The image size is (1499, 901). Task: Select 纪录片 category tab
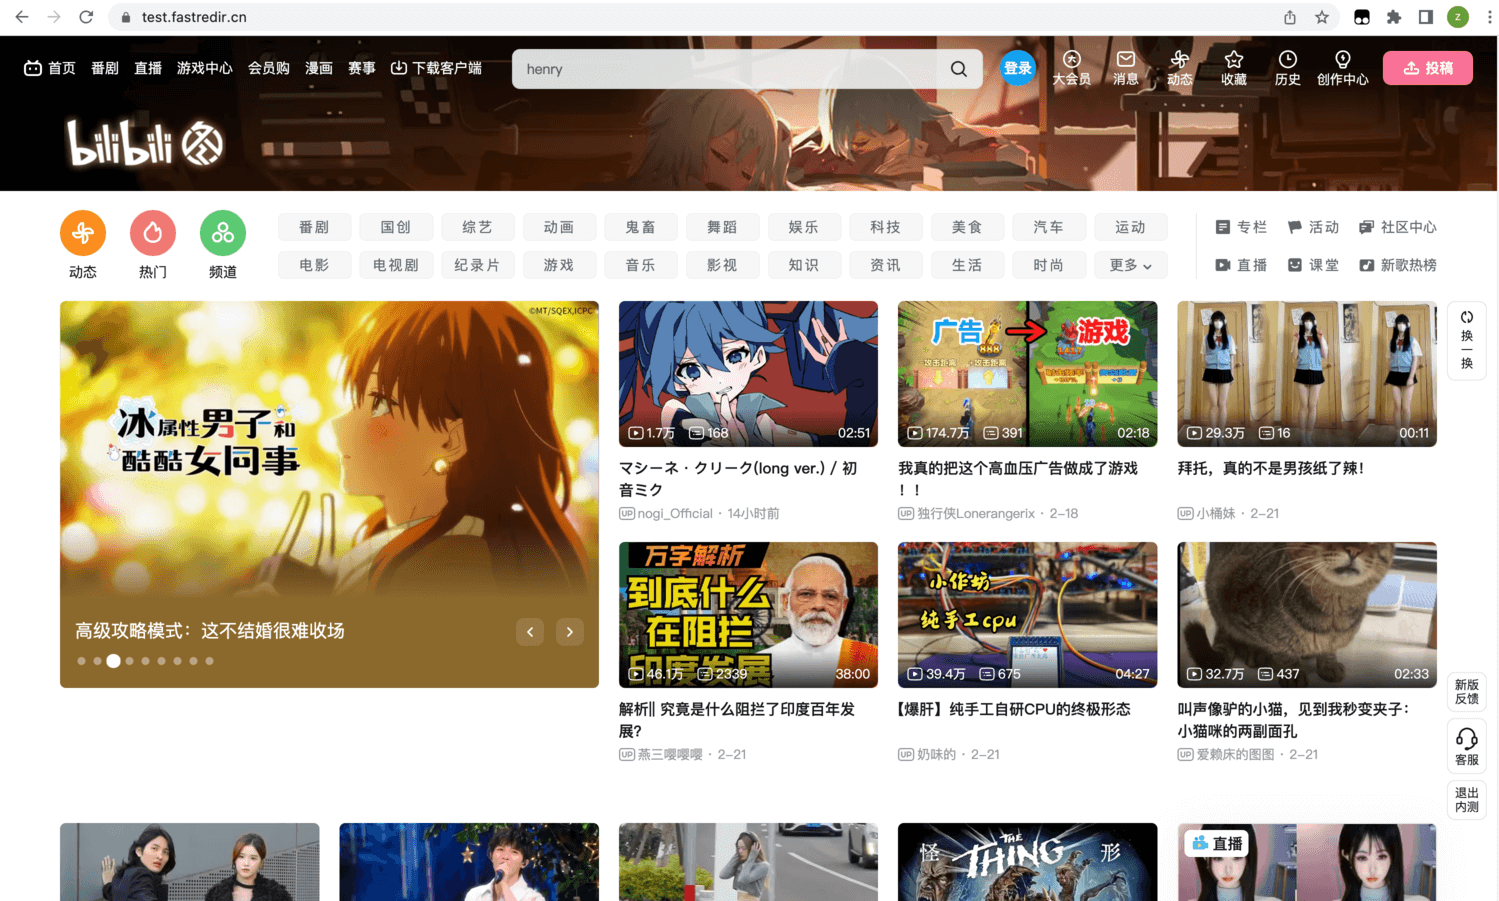(x=477, y=265)
